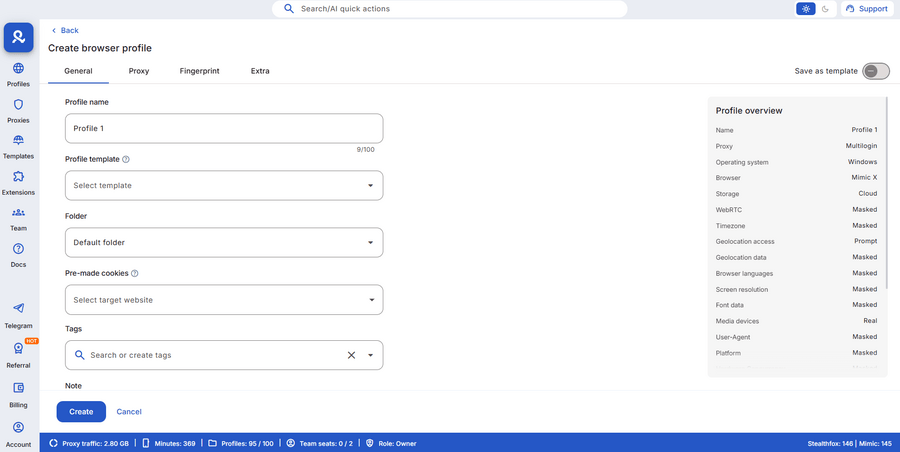Click the Profile name input field
The width and height of the screenshot is (900, 452).
point(223,128)
